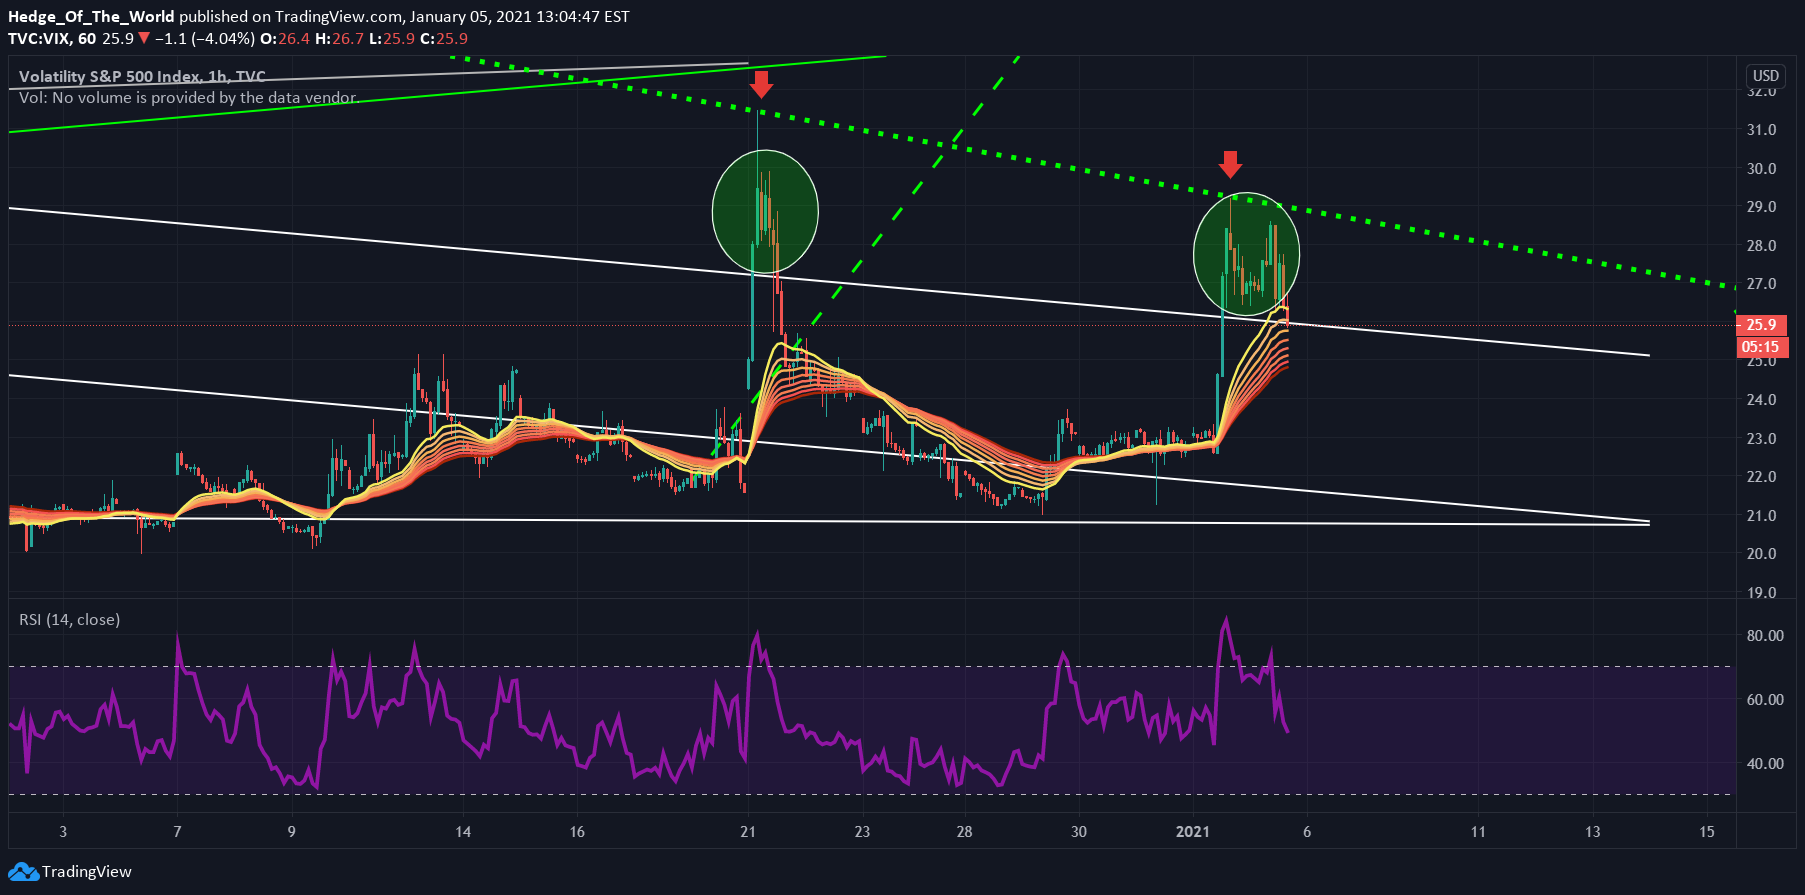This screenshot has width=1805, height=895.
Task: Click the 05:15 bar countdown label
Action: click(1761, 347)
